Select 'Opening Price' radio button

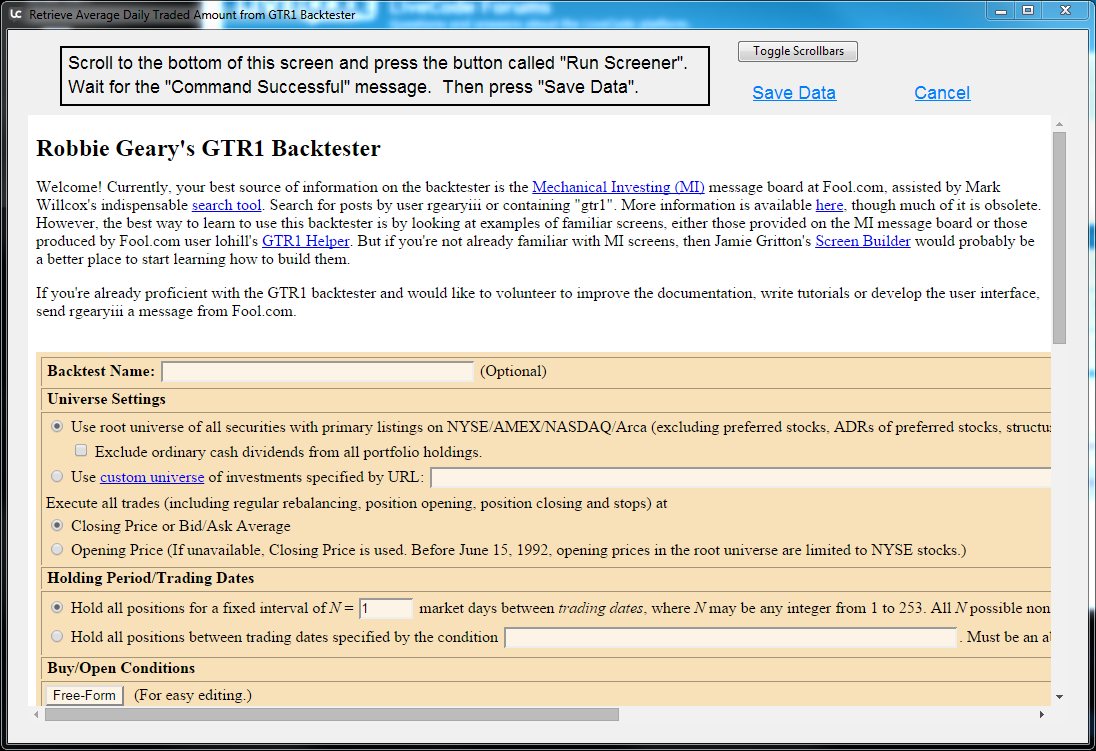[57, 550]
